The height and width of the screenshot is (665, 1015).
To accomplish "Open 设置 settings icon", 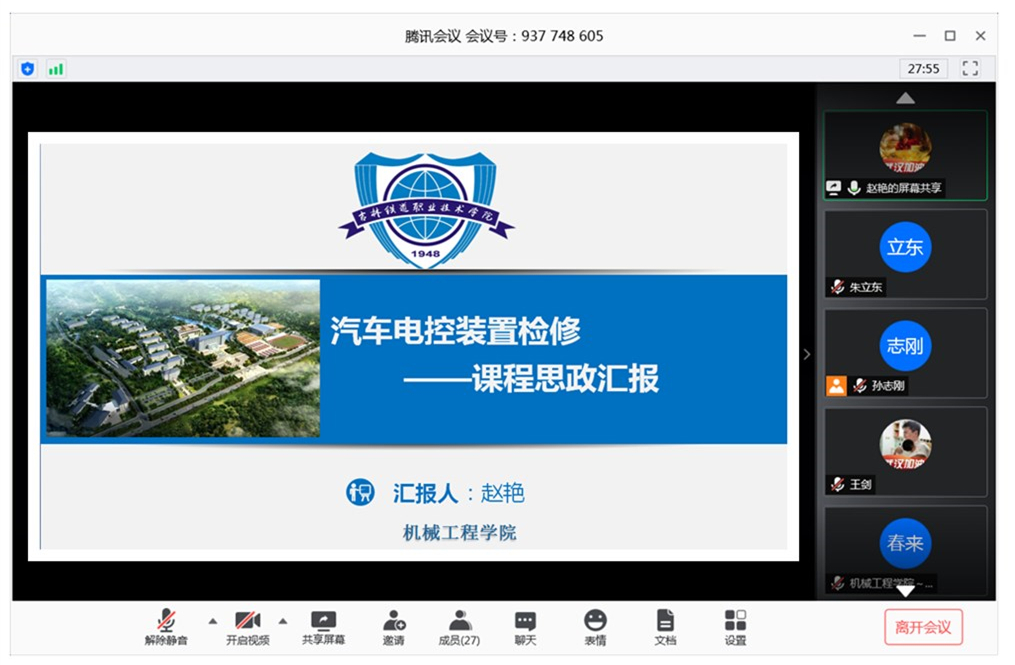I will point(735,626).
